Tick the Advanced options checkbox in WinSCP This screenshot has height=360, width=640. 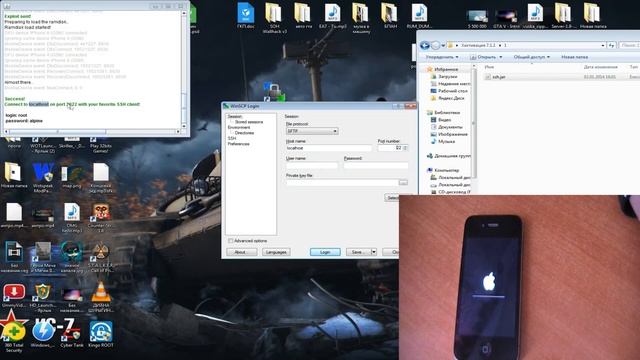point(231,241)
